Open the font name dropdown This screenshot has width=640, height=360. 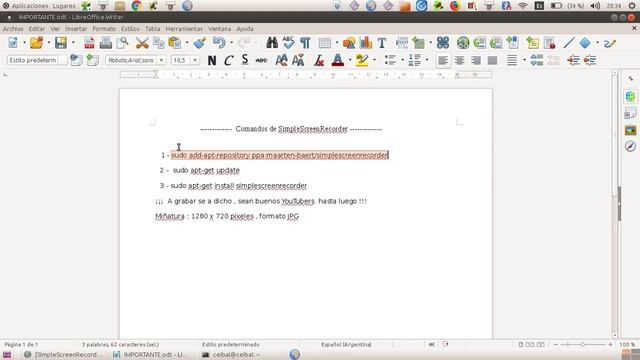162,60
